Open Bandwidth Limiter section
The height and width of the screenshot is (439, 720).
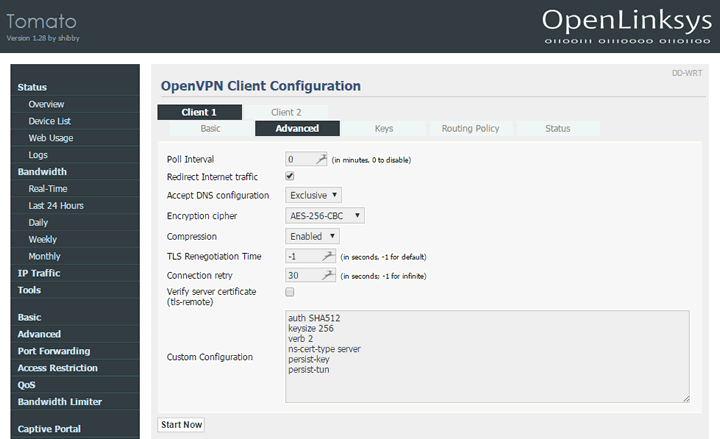point(60,402)
